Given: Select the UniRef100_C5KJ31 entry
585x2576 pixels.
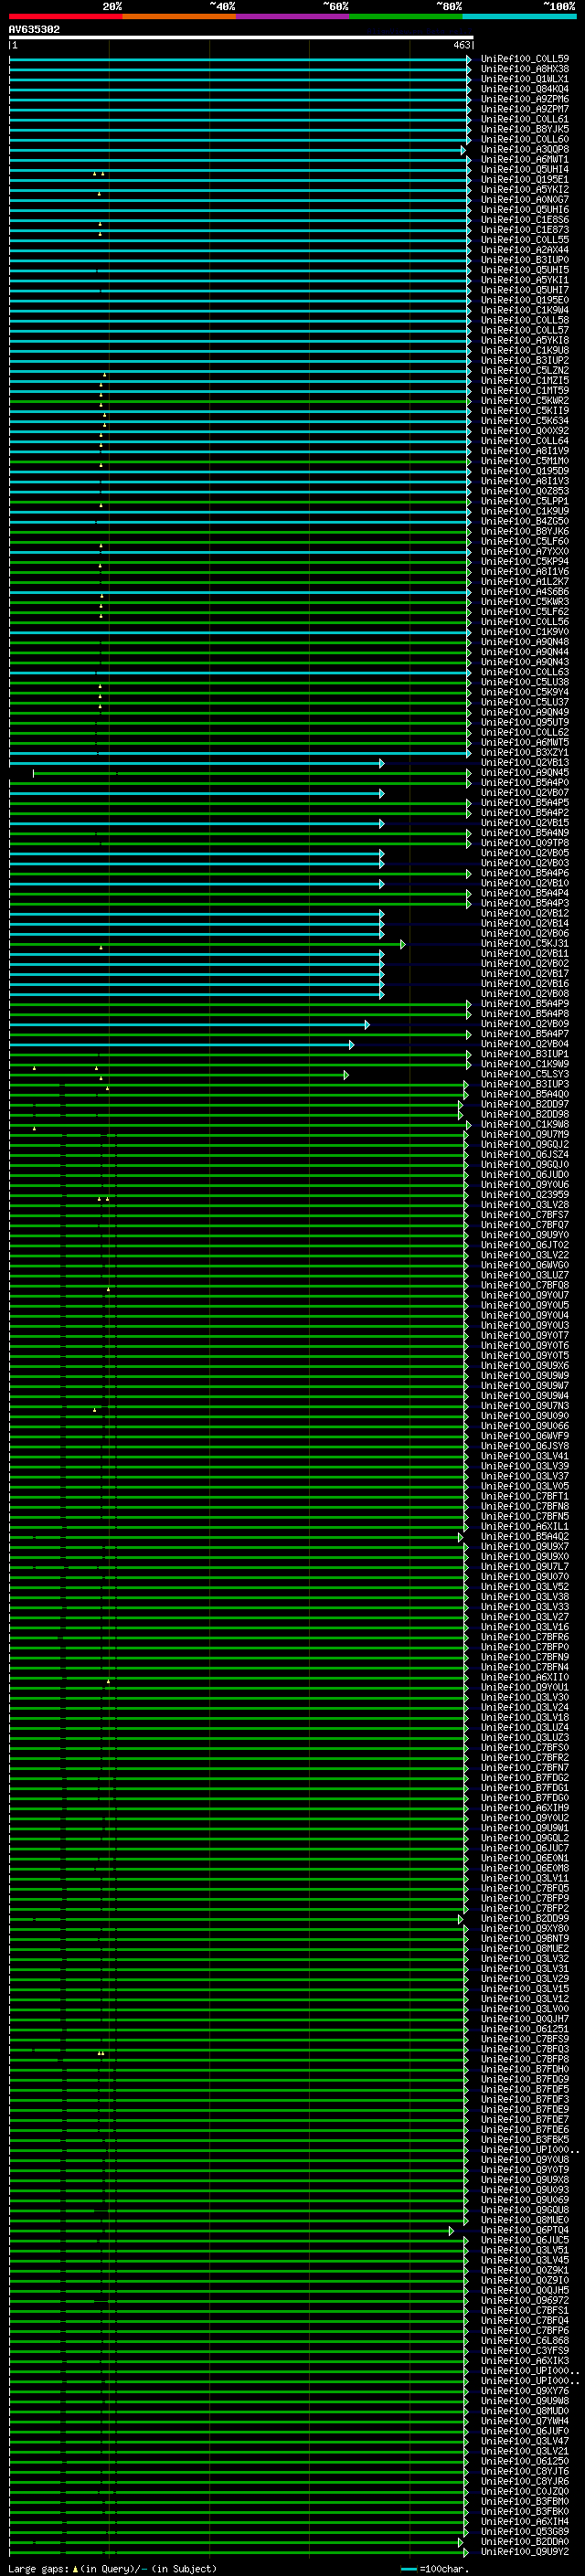Looking at the screenshot, I should click(524, 944).
